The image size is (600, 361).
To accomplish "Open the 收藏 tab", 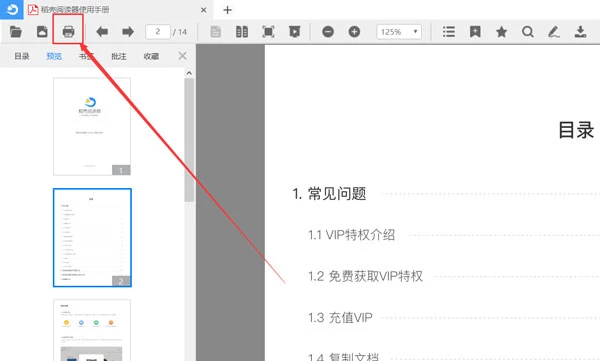I will click(151, 56).
